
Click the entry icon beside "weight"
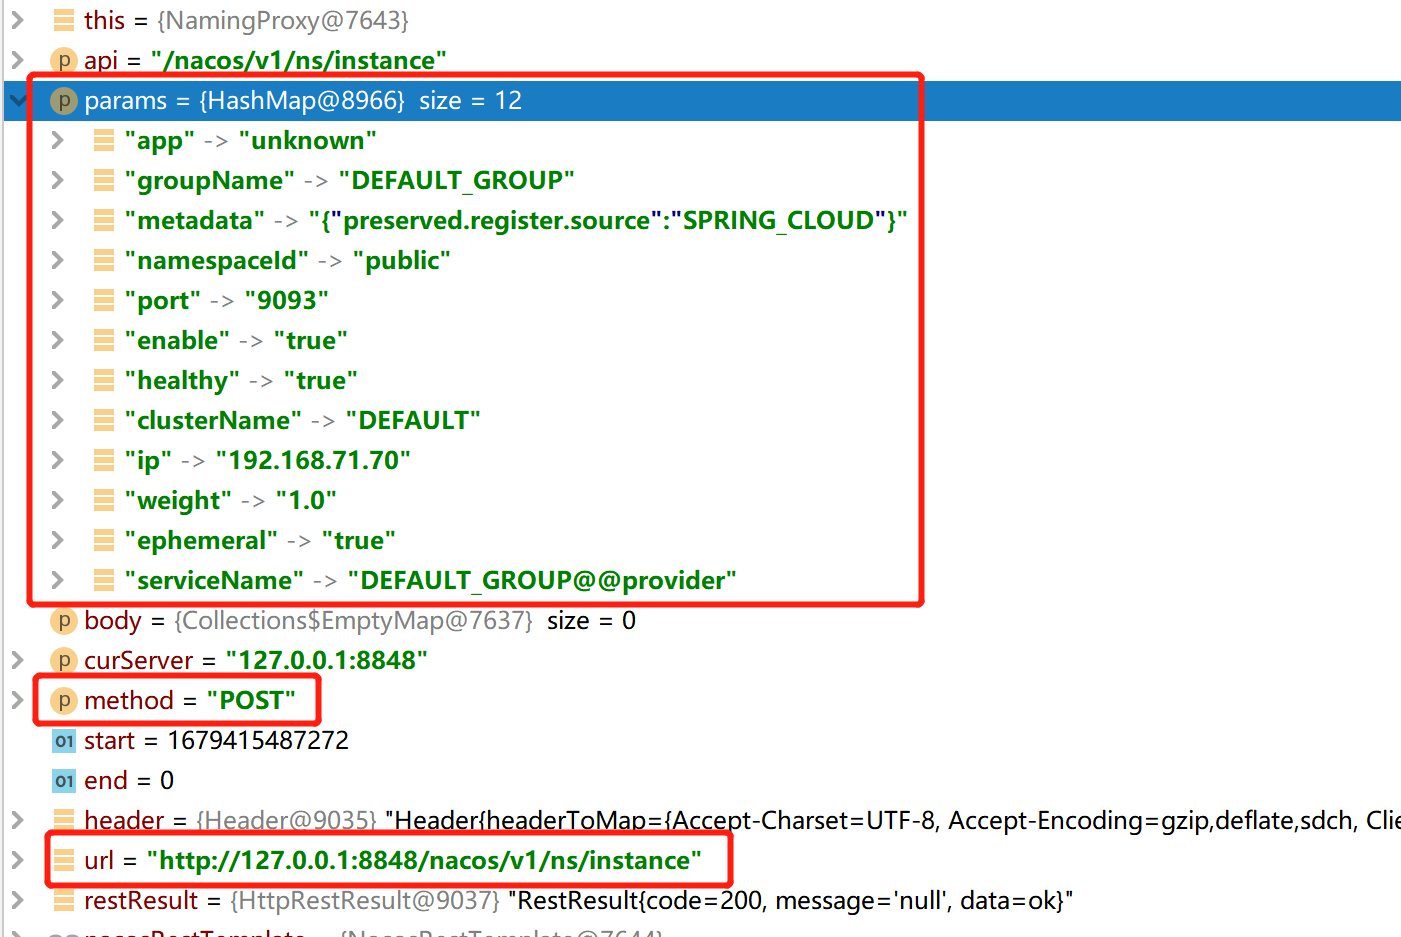coord(104,500)
